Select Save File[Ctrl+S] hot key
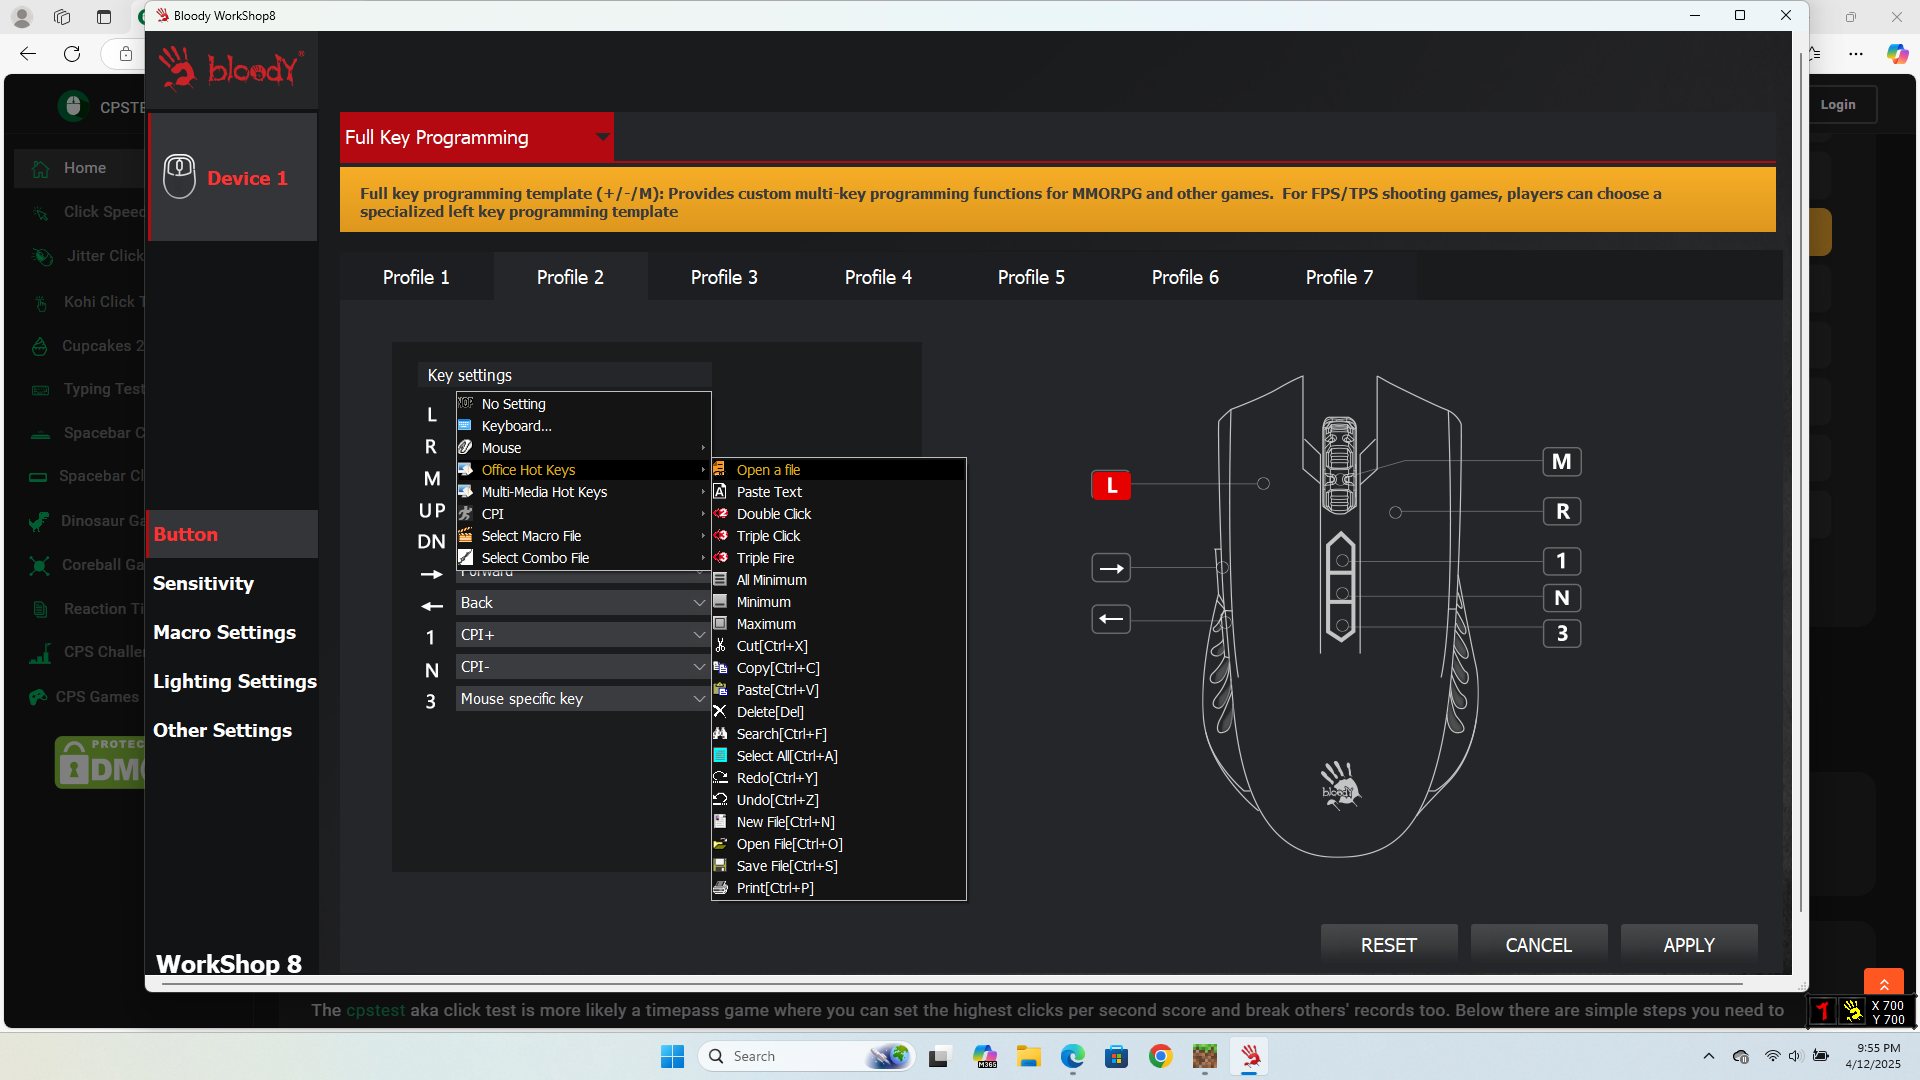Screen dimensions: 1920x1080 click(x=838, y=866)
